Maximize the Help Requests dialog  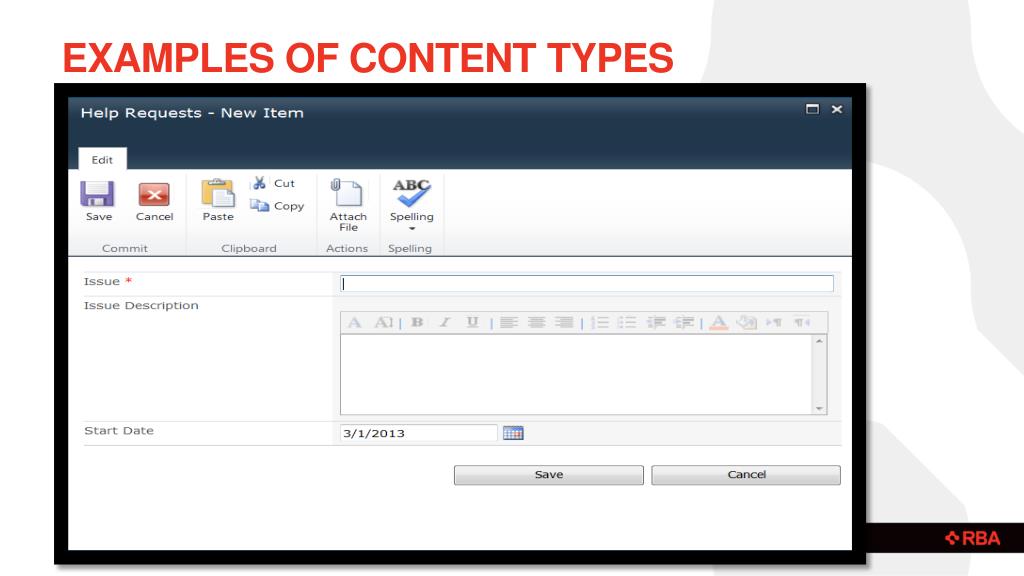coord(812,109)
